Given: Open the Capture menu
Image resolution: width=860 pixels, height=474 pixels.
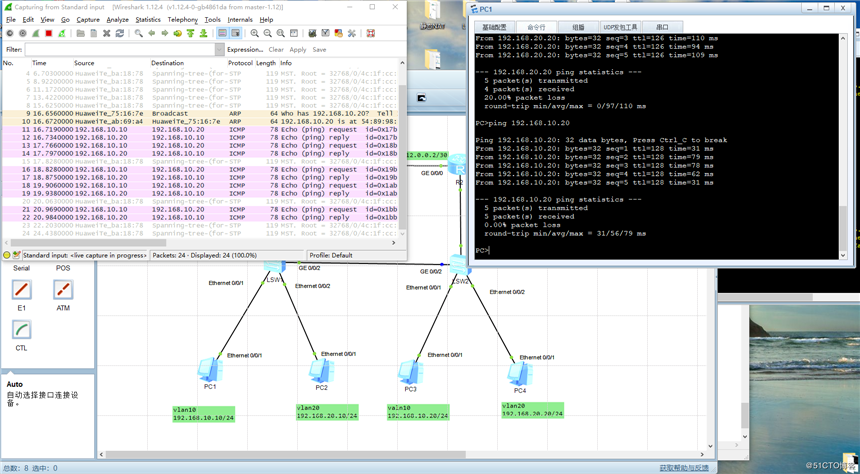Looking at the screenshot, I should tap(88, 20).
